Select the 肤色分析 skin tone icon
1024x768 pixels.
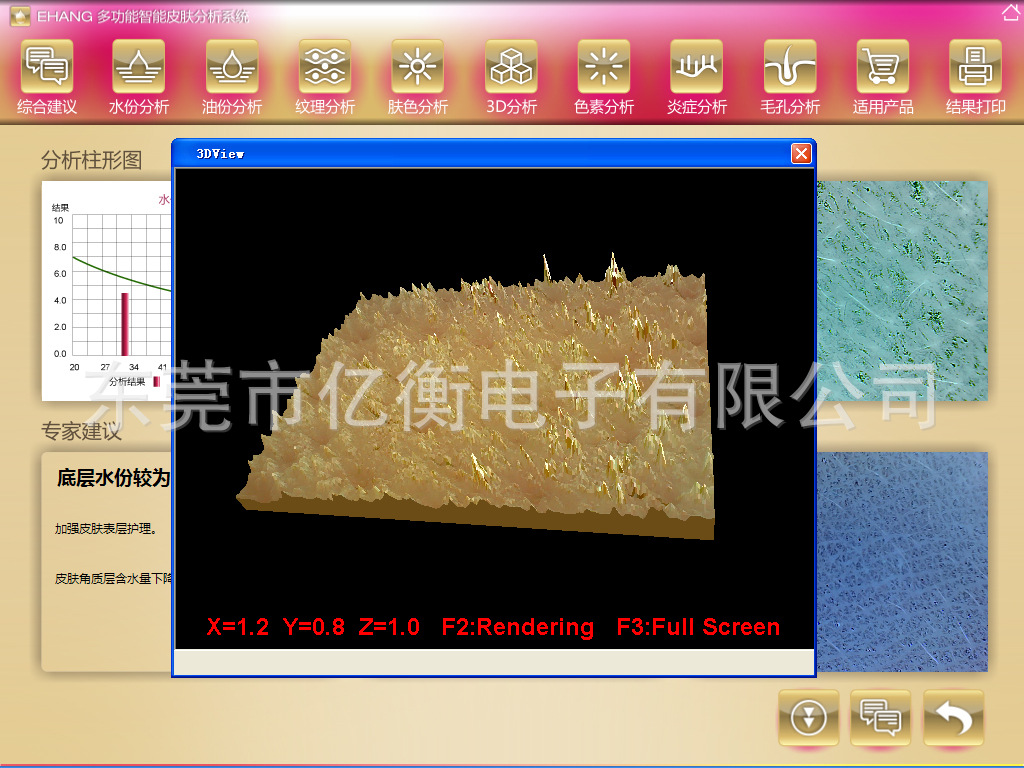click(418, 67)
